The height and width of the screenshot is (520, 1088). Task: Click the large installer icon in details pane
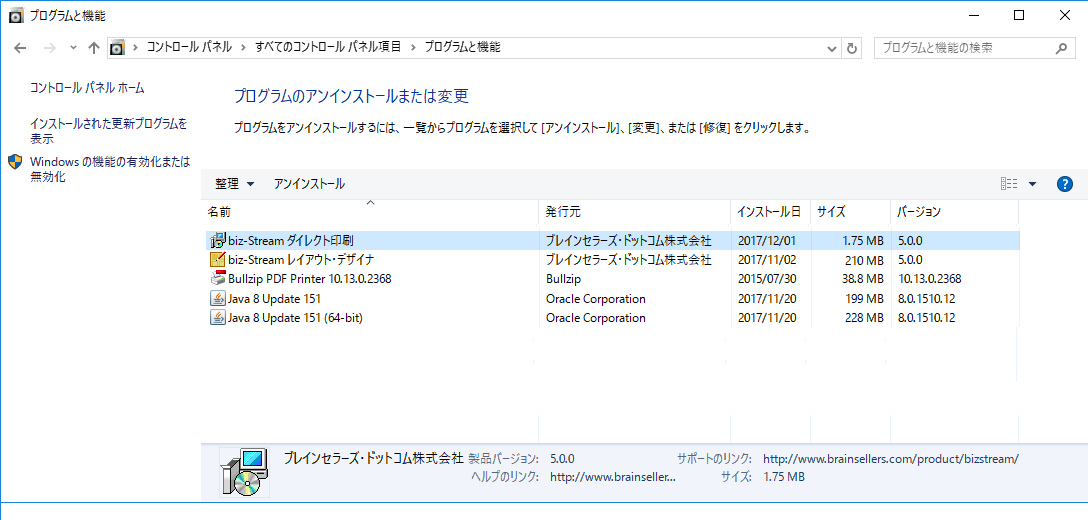tap(244, 472)
